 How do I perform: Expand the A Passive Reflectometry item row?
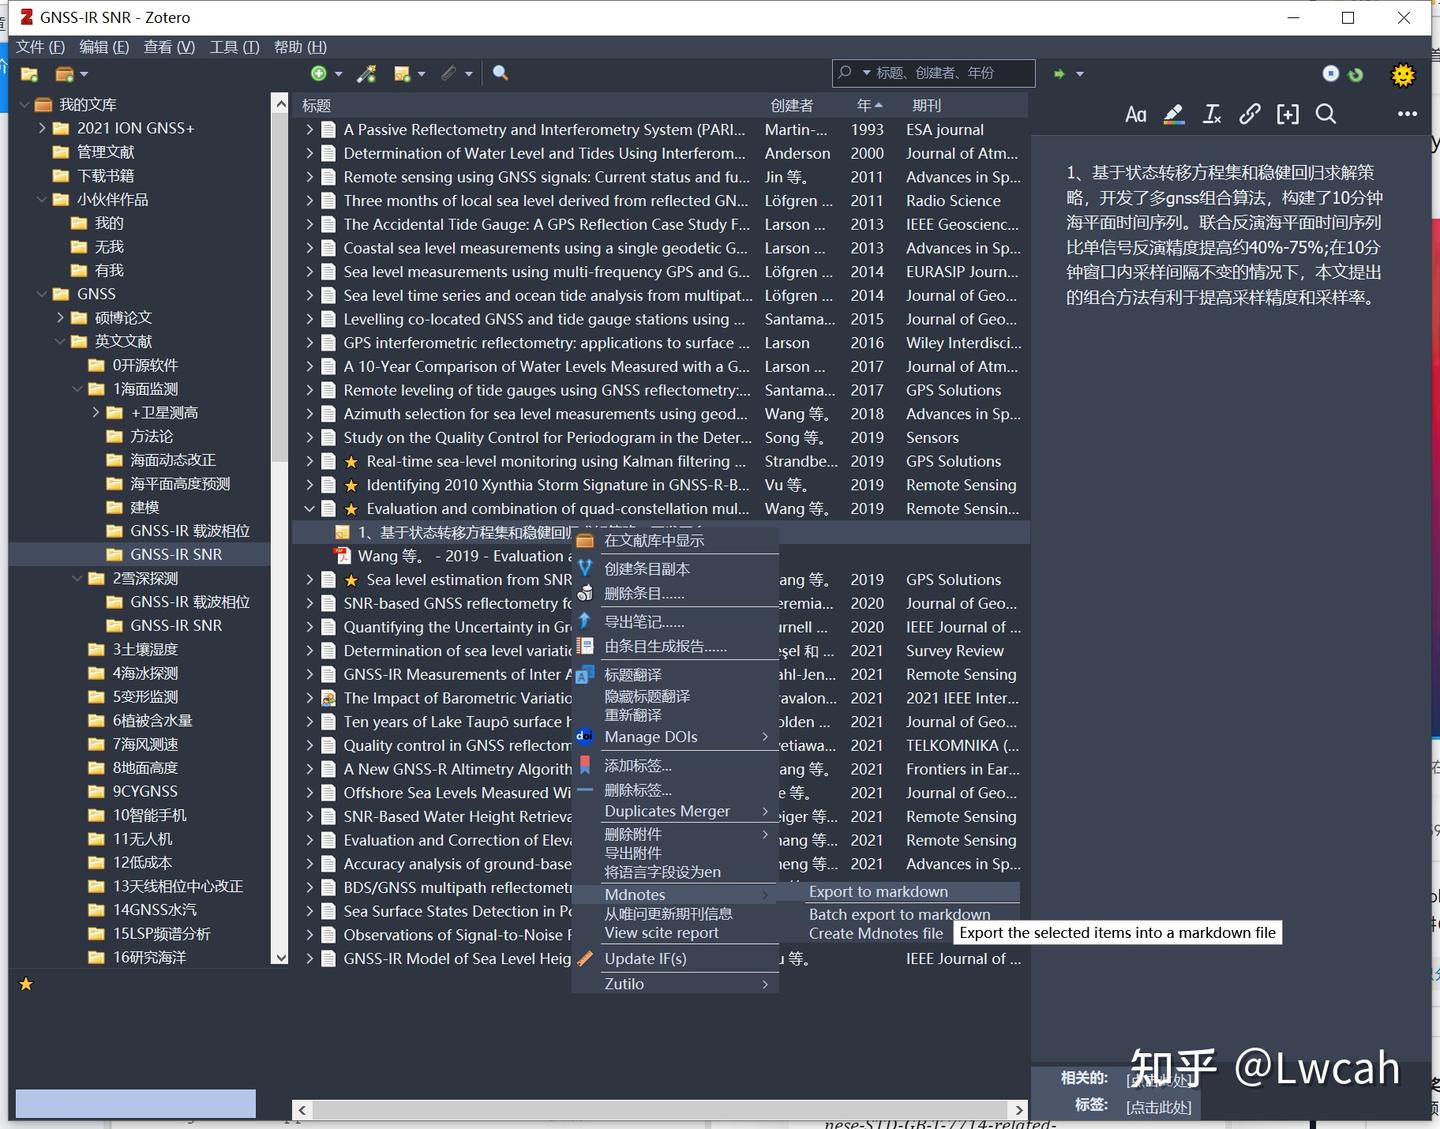coord(310,129)
